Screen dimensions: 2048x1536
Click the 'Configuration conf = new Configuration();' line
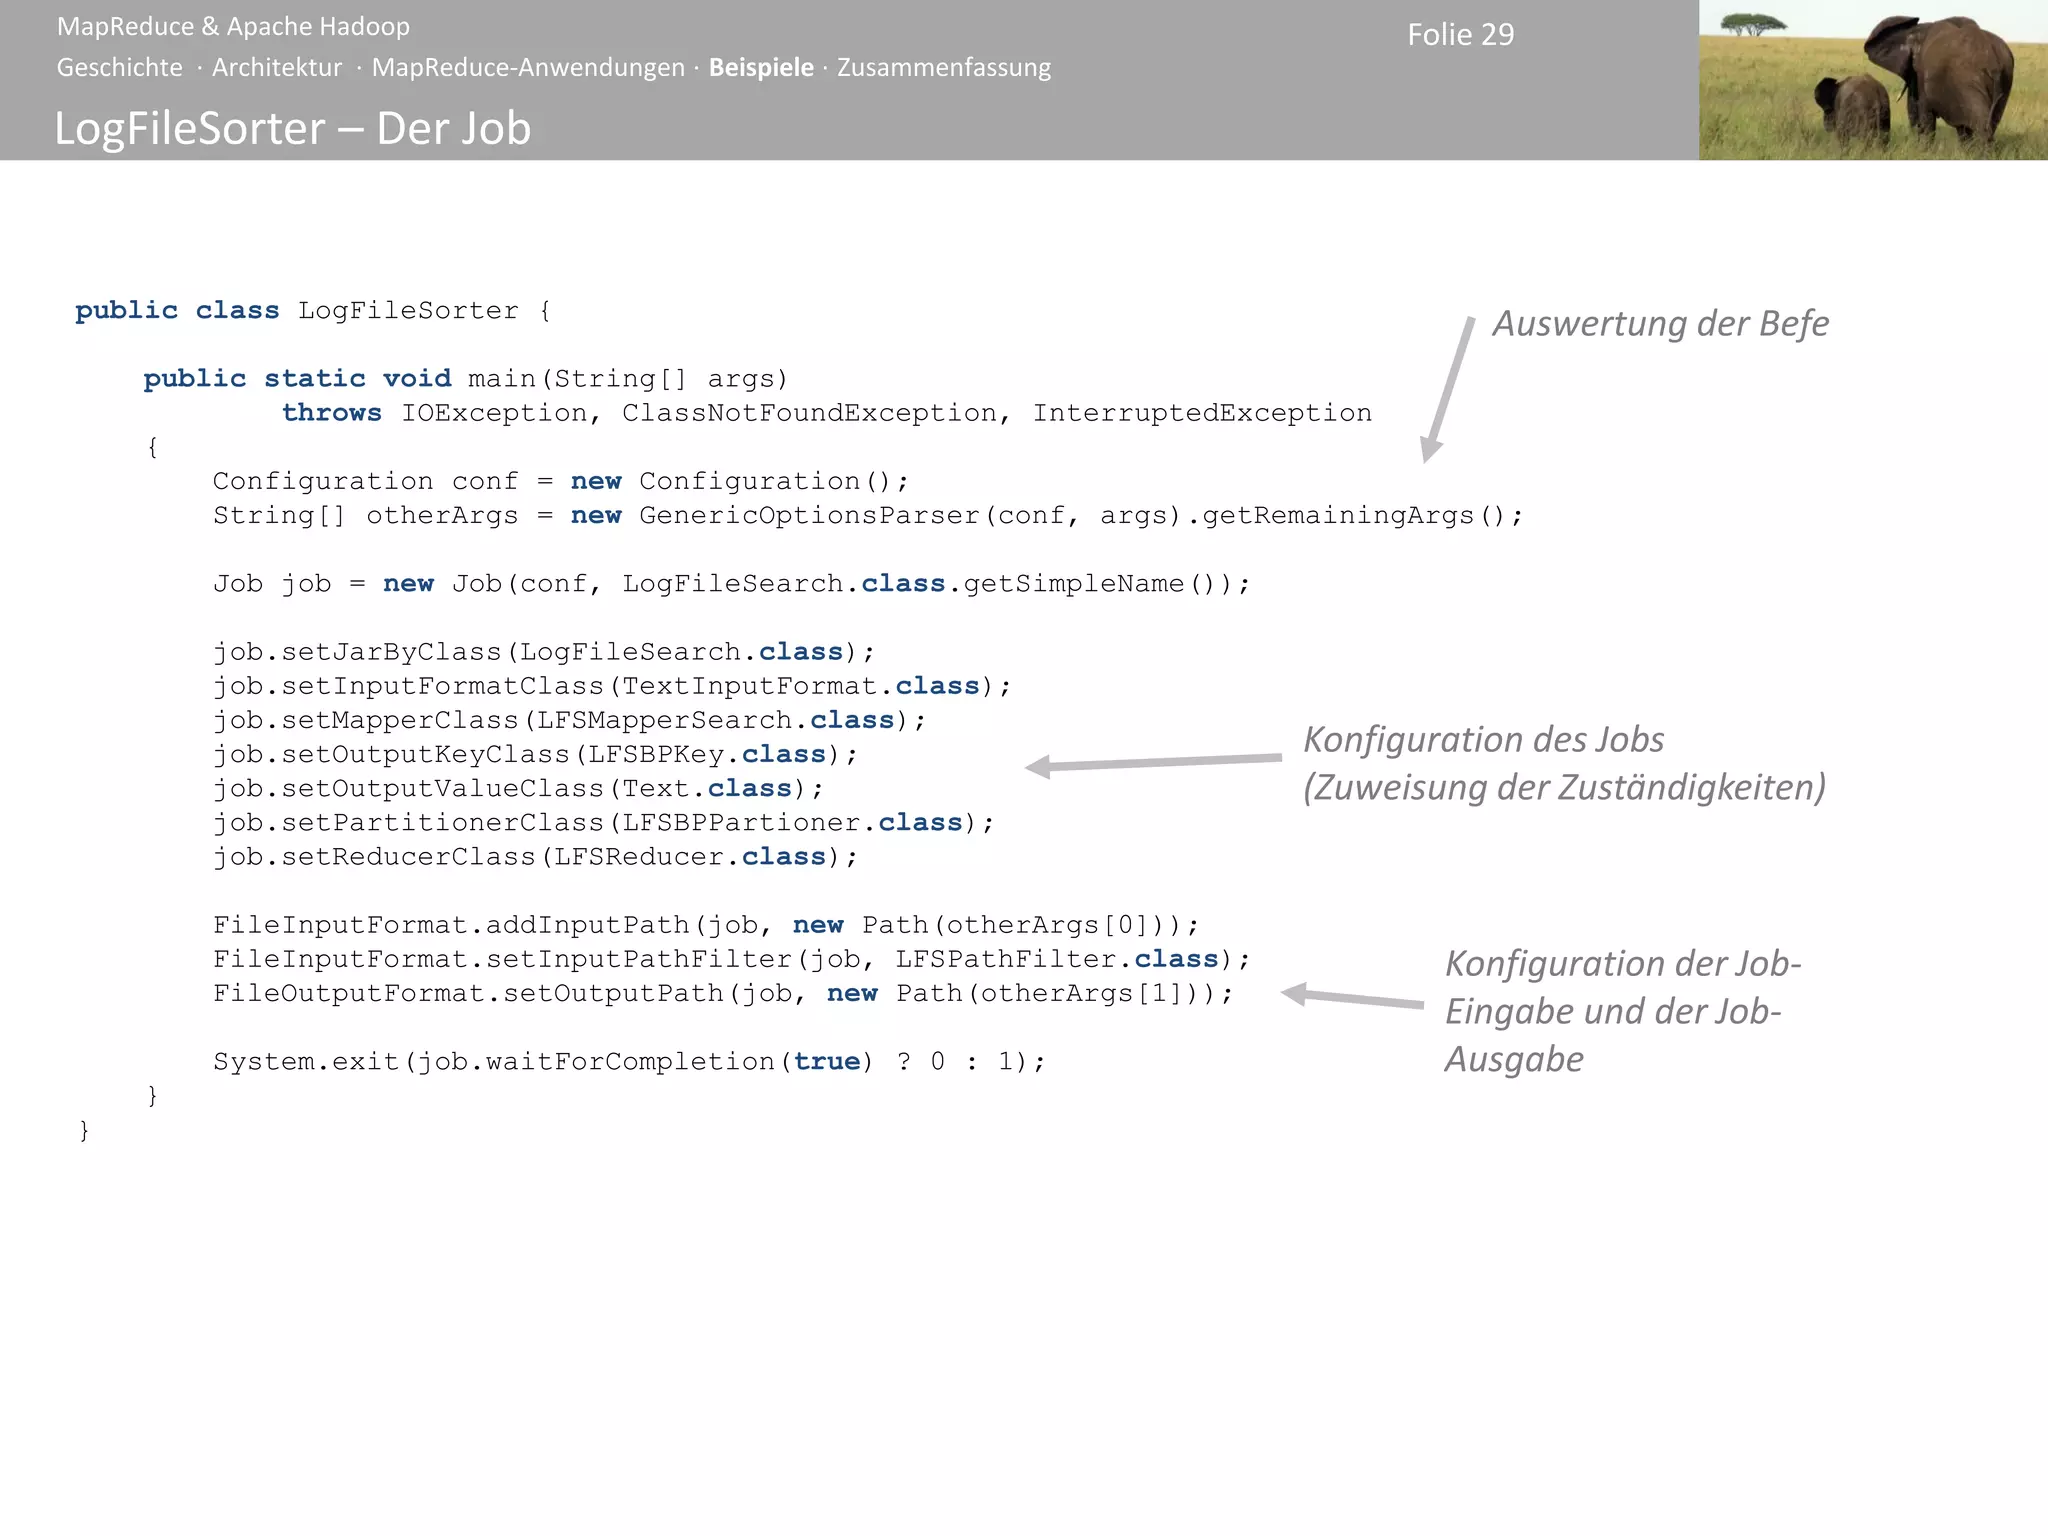tap(561, 481)
